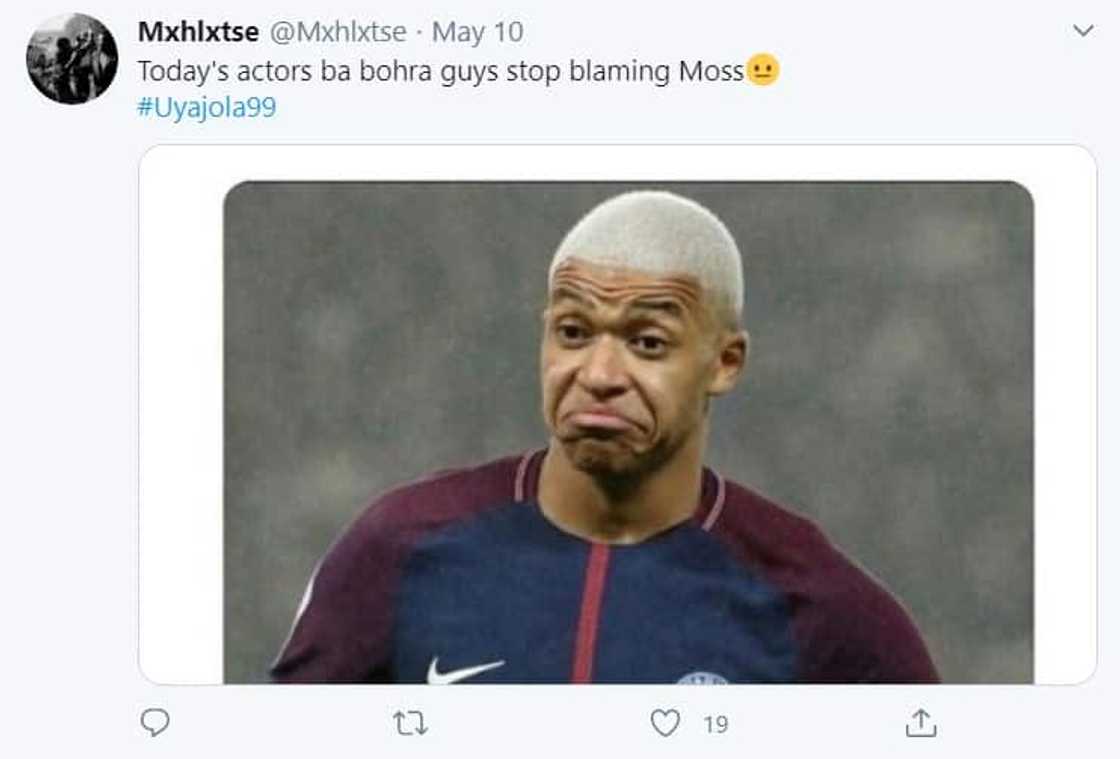Like the tweet with the heart icon
This screenshot has height=759, width=1120.
click(x=665, y=722)
